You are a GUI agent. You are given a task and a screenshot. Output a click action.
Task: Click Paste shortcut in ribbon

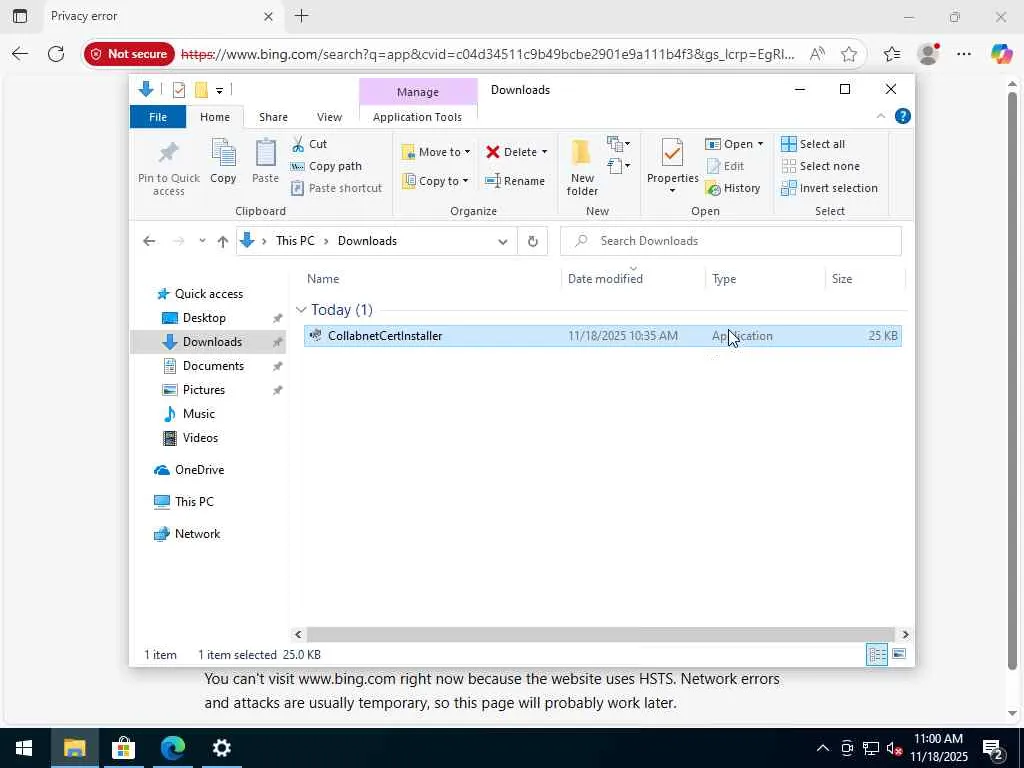point(336,188)
